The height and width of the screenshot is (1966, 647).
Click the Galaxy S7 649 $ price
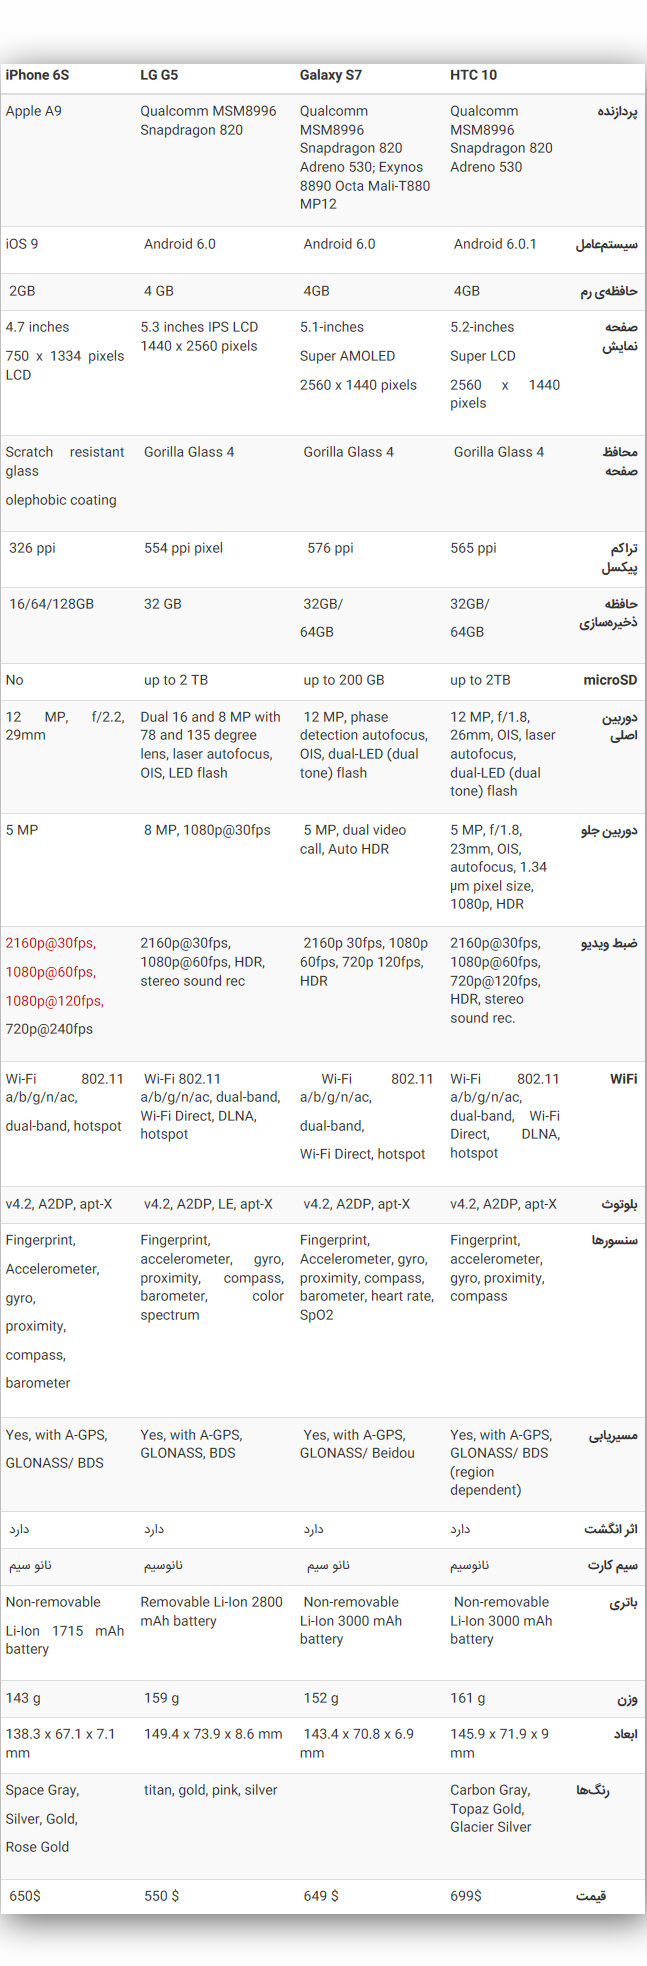click(x=321, y=1896)
